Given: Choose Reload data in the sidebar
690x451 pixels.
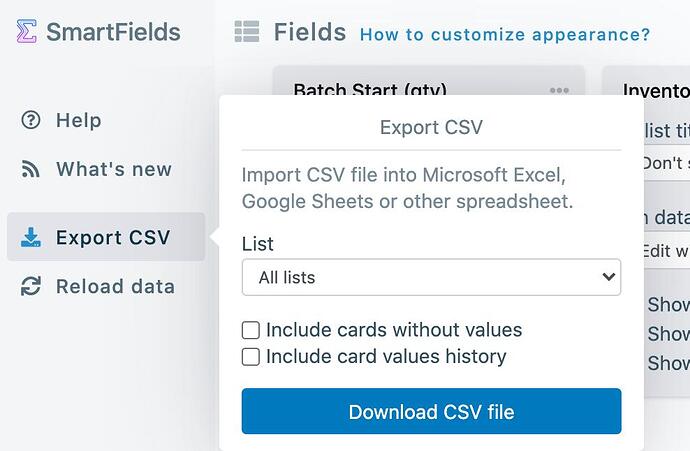Looking at the screenshot, I should pos(115,286).
